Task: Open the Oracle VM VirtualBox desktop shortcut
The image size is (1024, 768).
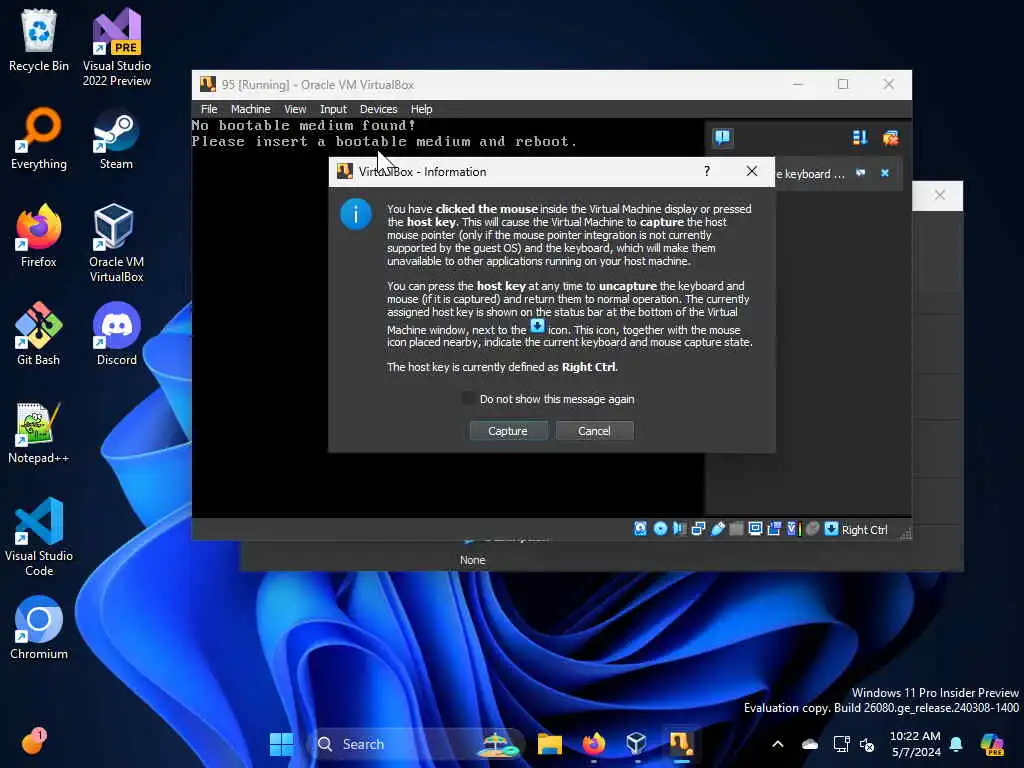Action: click(x=116, y=243)
